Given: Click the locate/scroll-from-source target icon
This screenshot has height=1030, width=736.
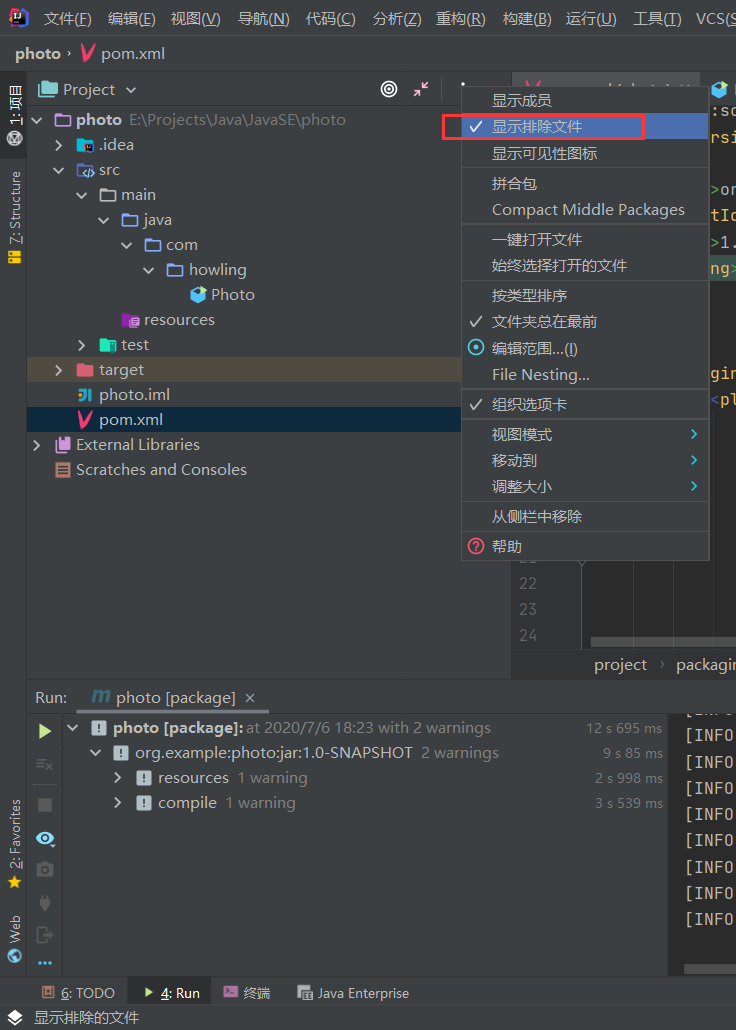Looking at the screenshot, I should click(389, 89).
